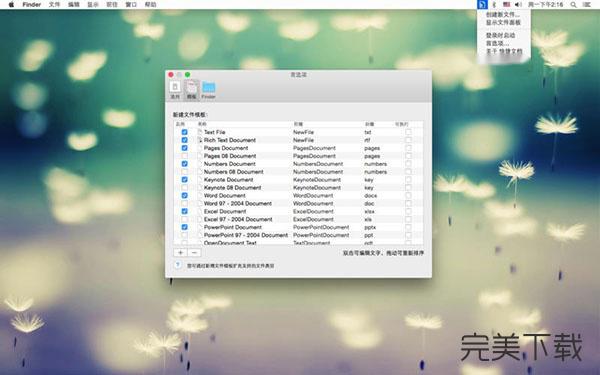Add a new template with plus button
Image resolution: width=600 pixels, height=375 pixels.
coord(180,253)
